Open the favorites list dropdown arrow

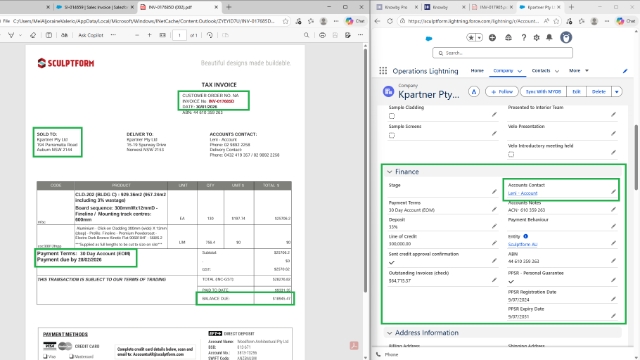(x=479, y=38)
